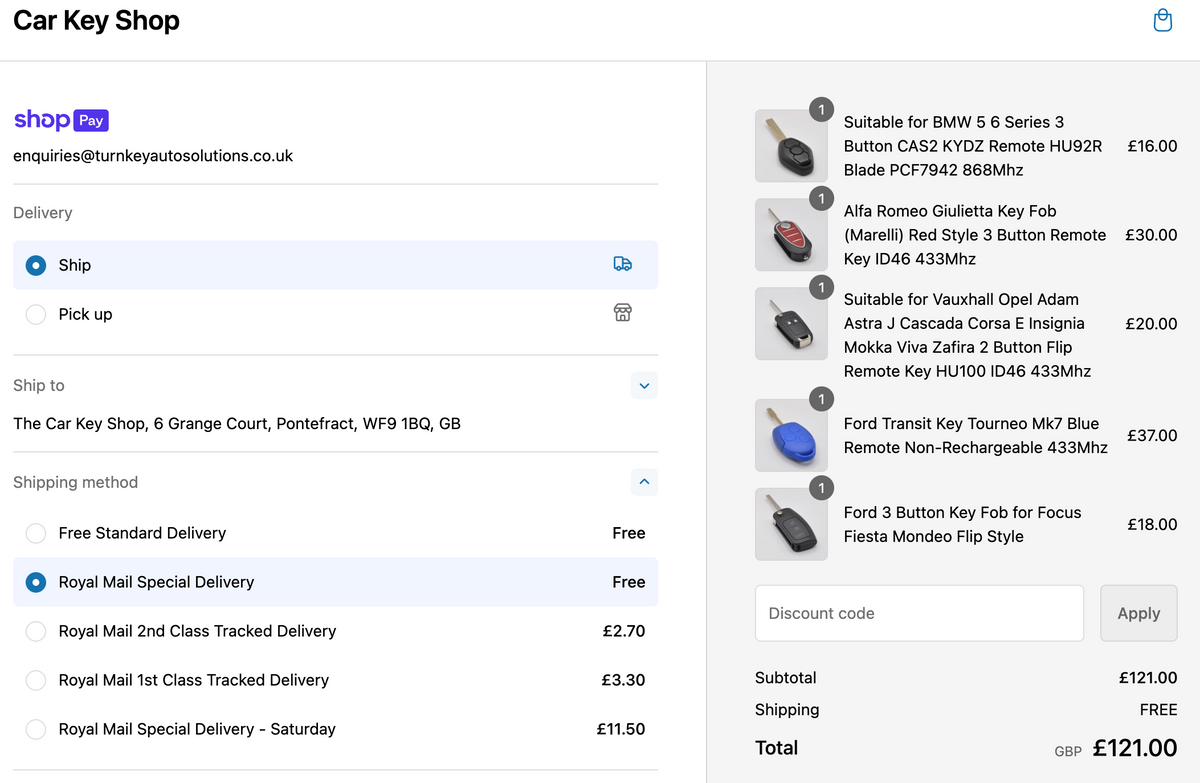Click the £3.30 shipping price
1200x783 pixels.
[x=623, y=680]
